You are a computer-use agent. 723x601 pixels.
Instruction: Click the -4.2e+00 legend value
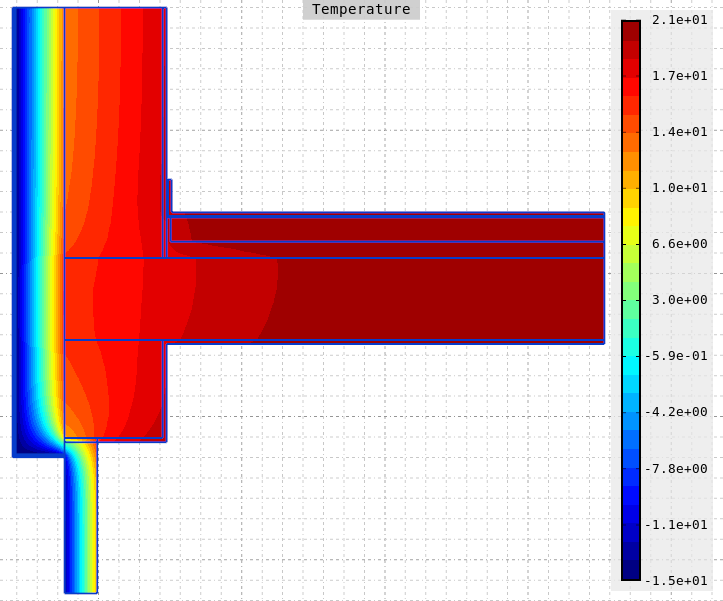(676, 412)
